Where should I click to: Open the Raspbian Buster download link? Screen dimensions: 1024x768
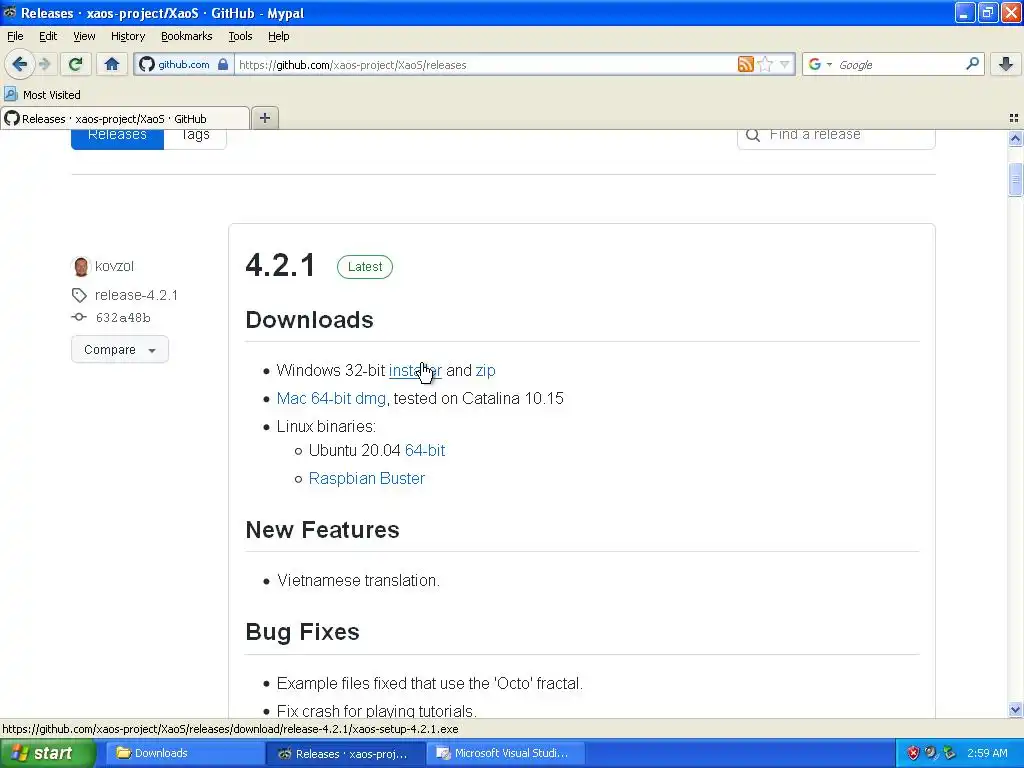coord(366,479)
